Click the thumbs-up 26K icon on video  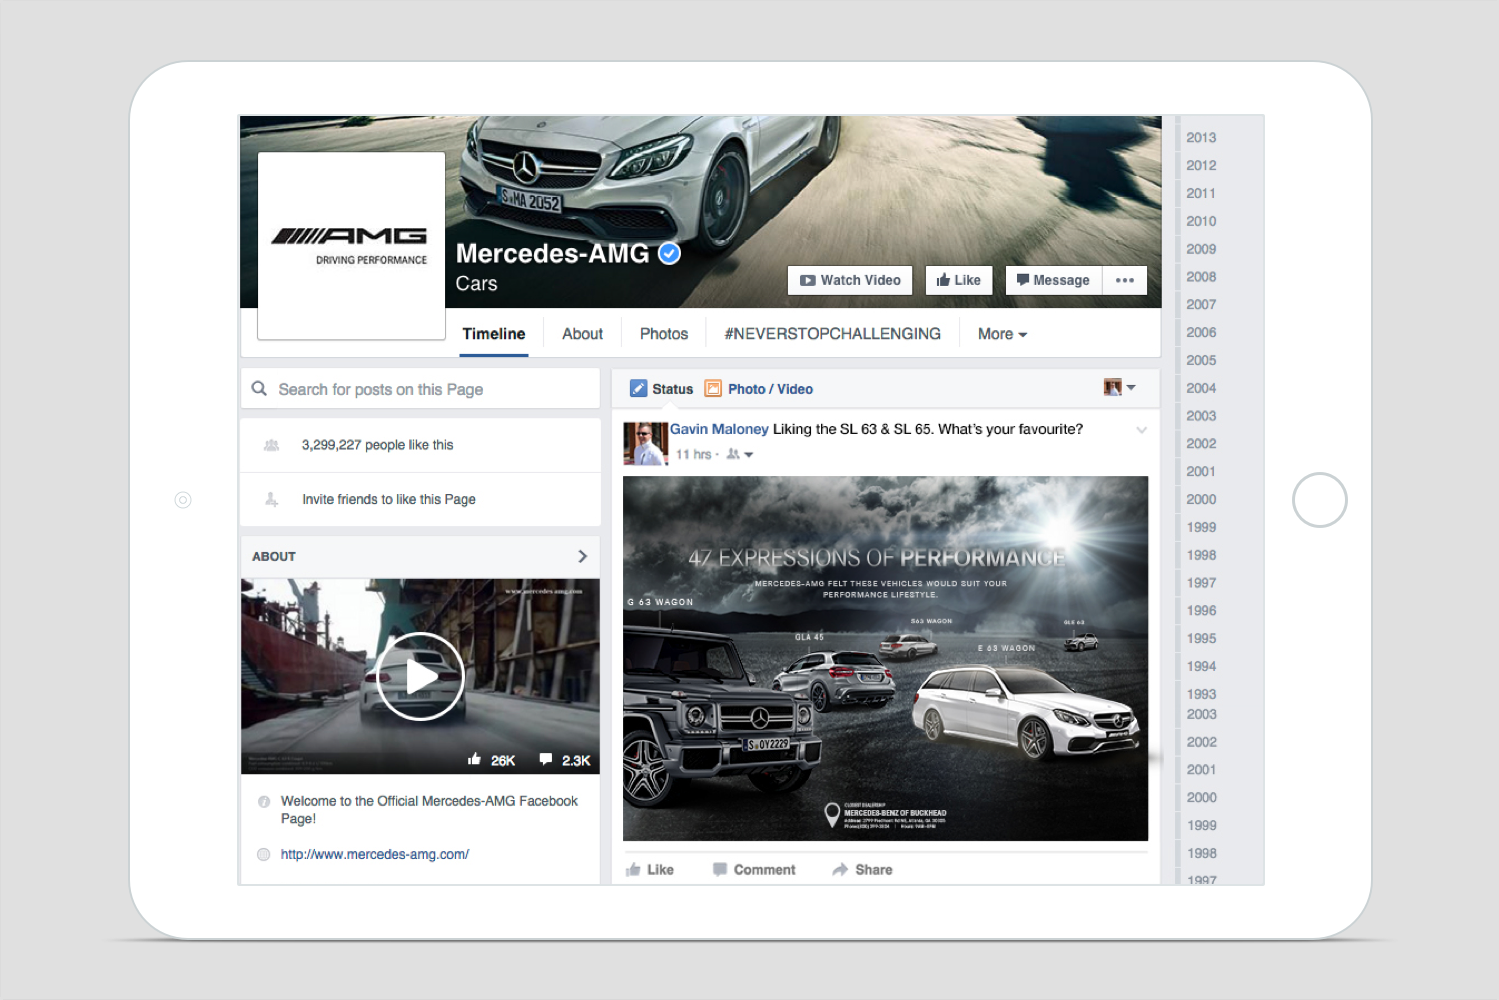pyautogui.click(x=474, y=759)
